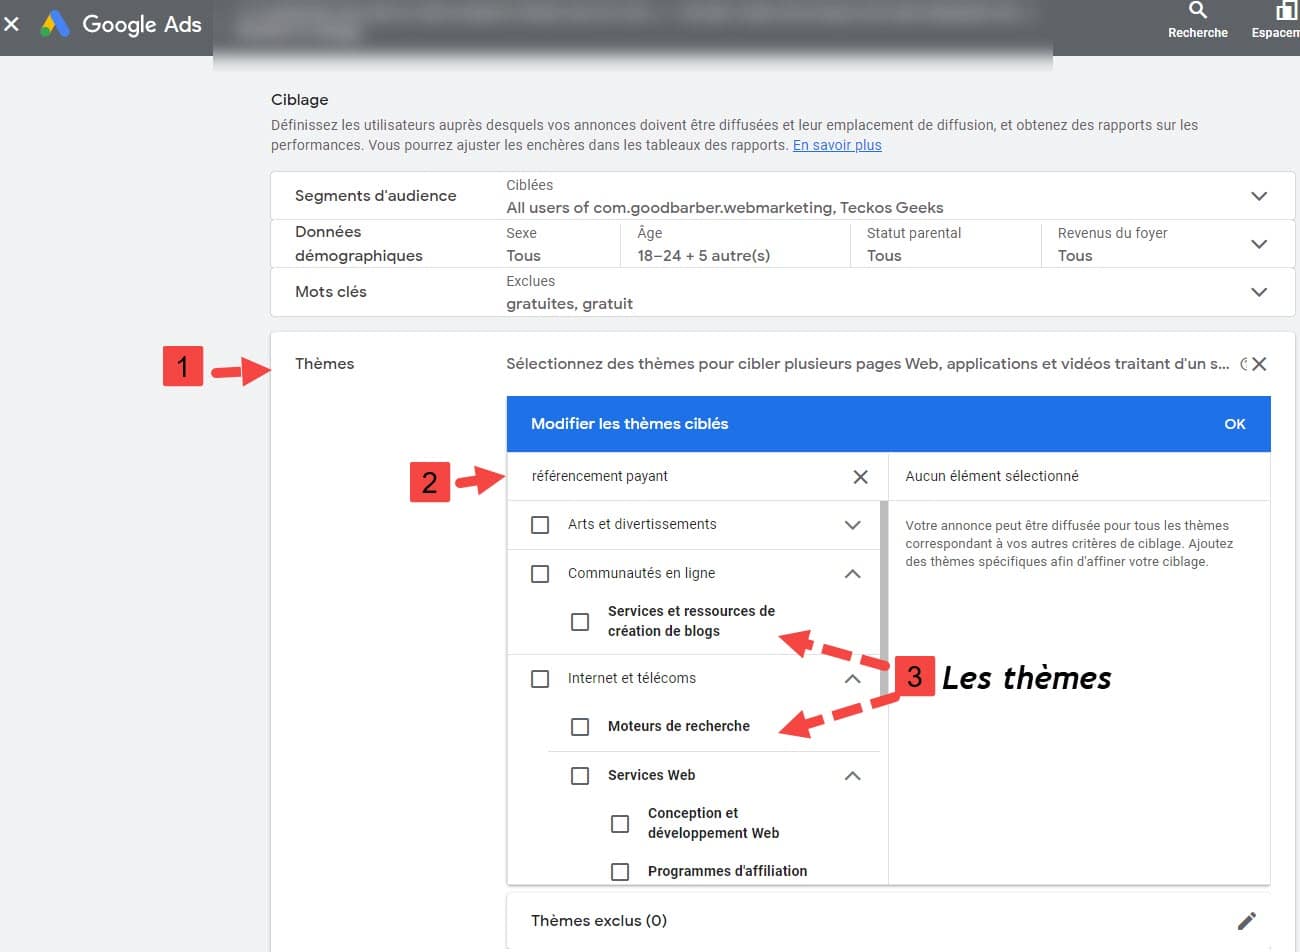Close the Google Ads editor with the X icon
The width and height of the screenshot is (1300, 952).
(x=11, y=24)
